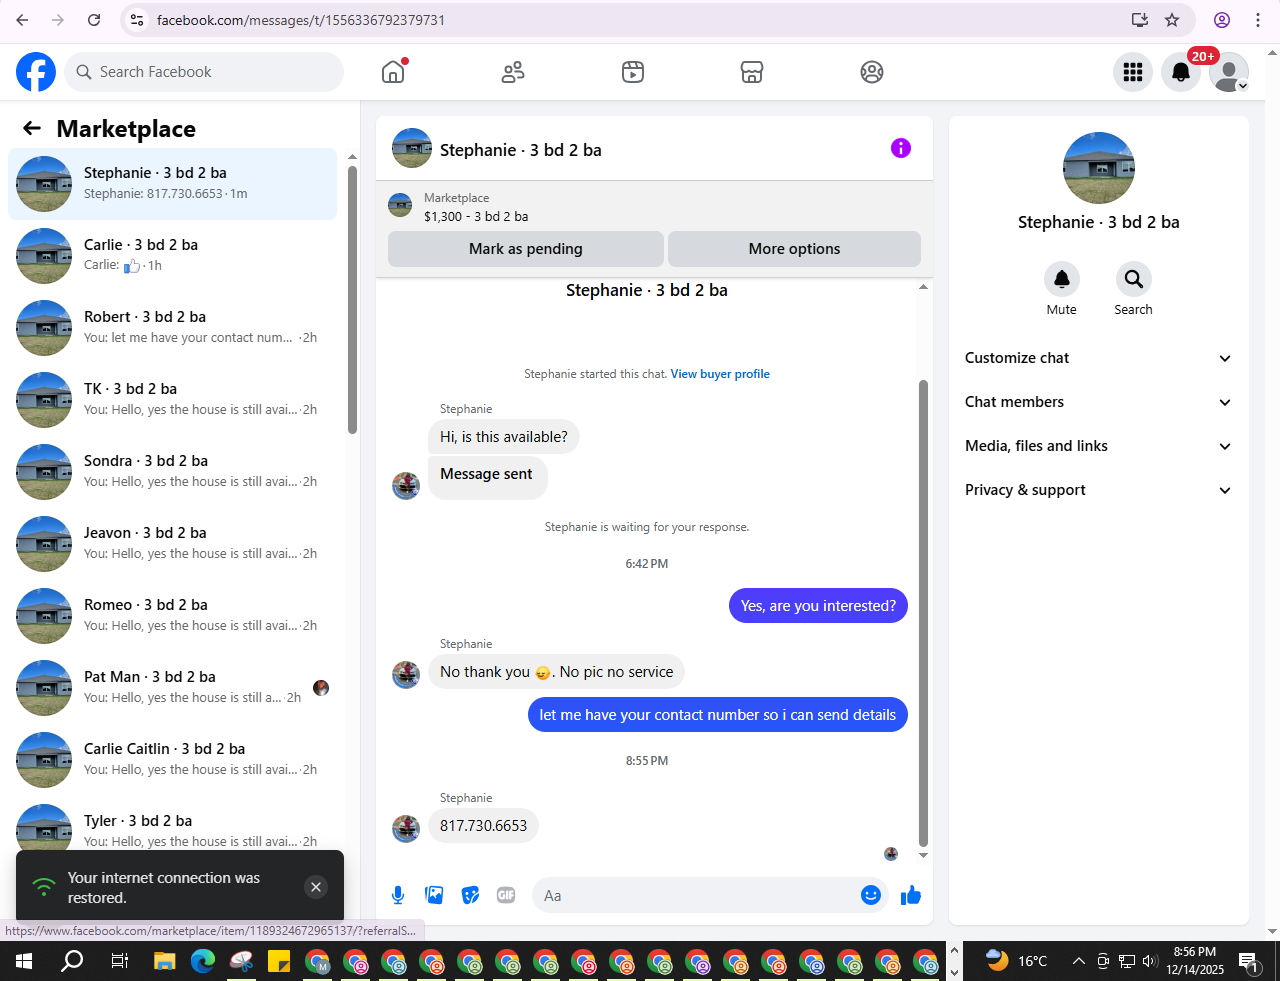Open Stephanie · 3 bd 2 ba conversation
The image size is (1280, 981).
(172, 184)
